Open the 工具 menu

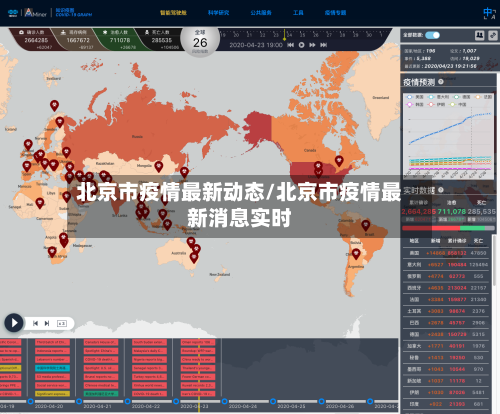point(298,13)
